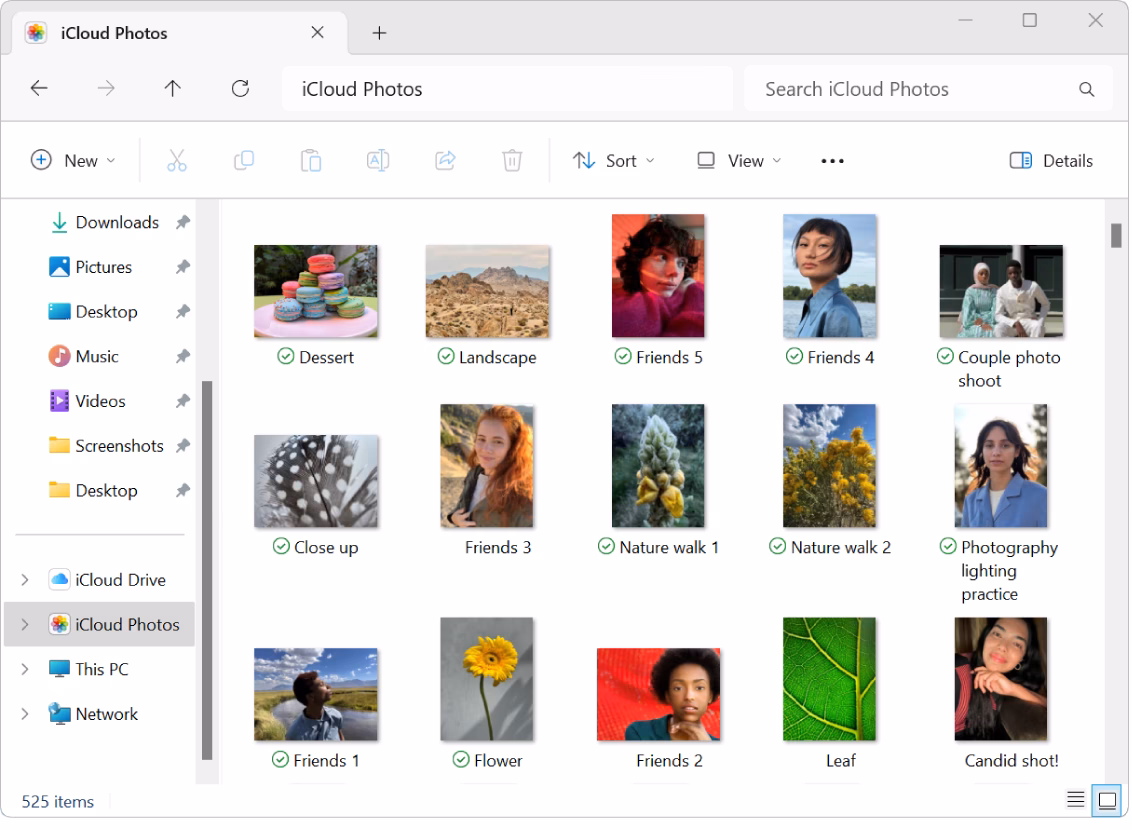The height and width of the screenshot is (830, 1132).
Task: Open the Details pane
Action: [x=1050, y=160]
